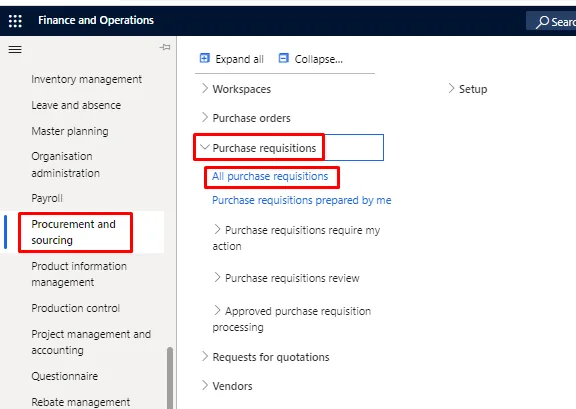Click the Purchase requisitions group label
The width and height of the screenshot is (576, 409).
264,148
